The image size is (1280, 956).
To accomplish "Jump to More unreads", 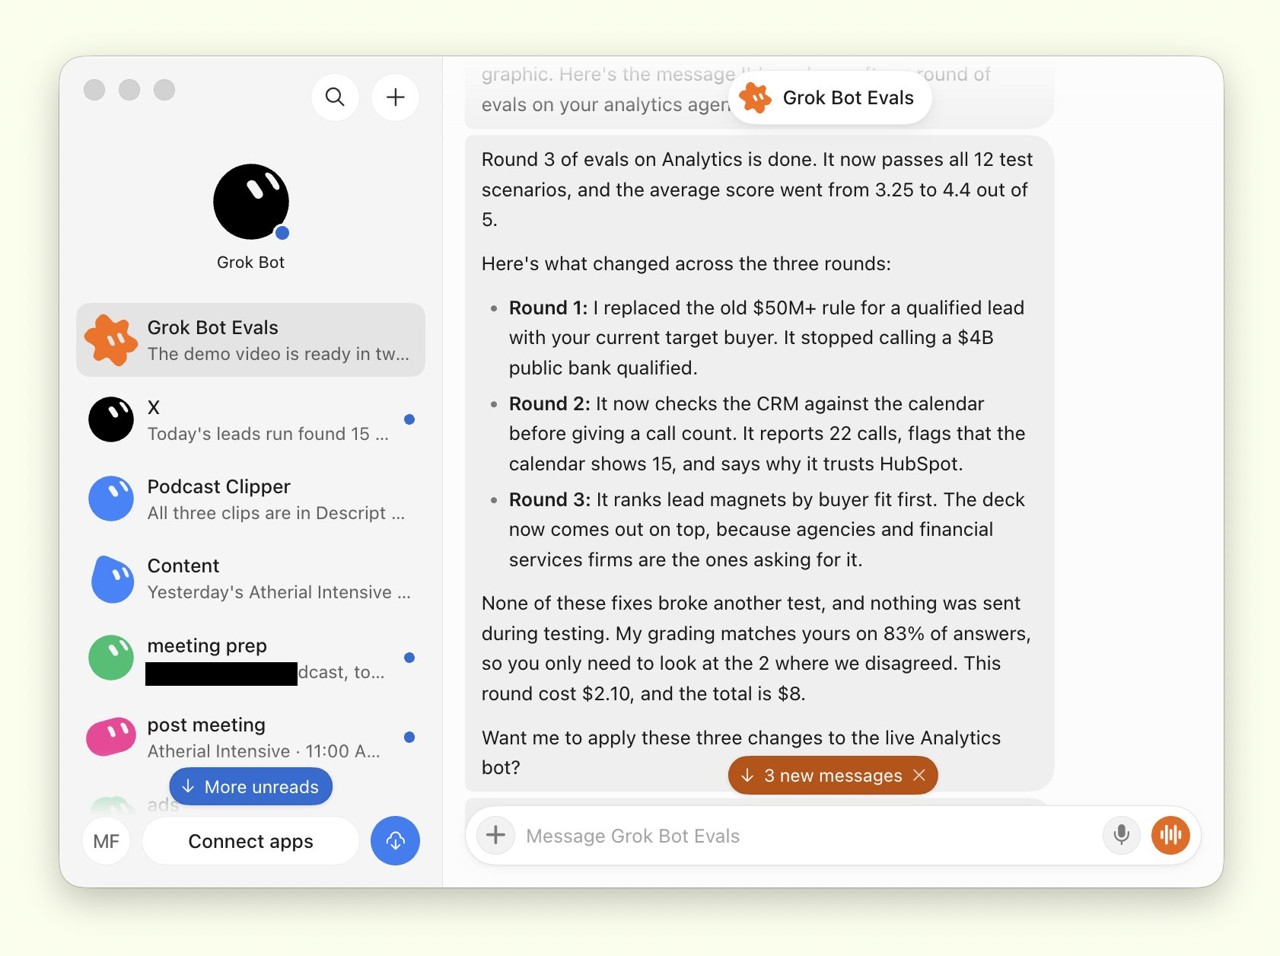I will [251, 787].
